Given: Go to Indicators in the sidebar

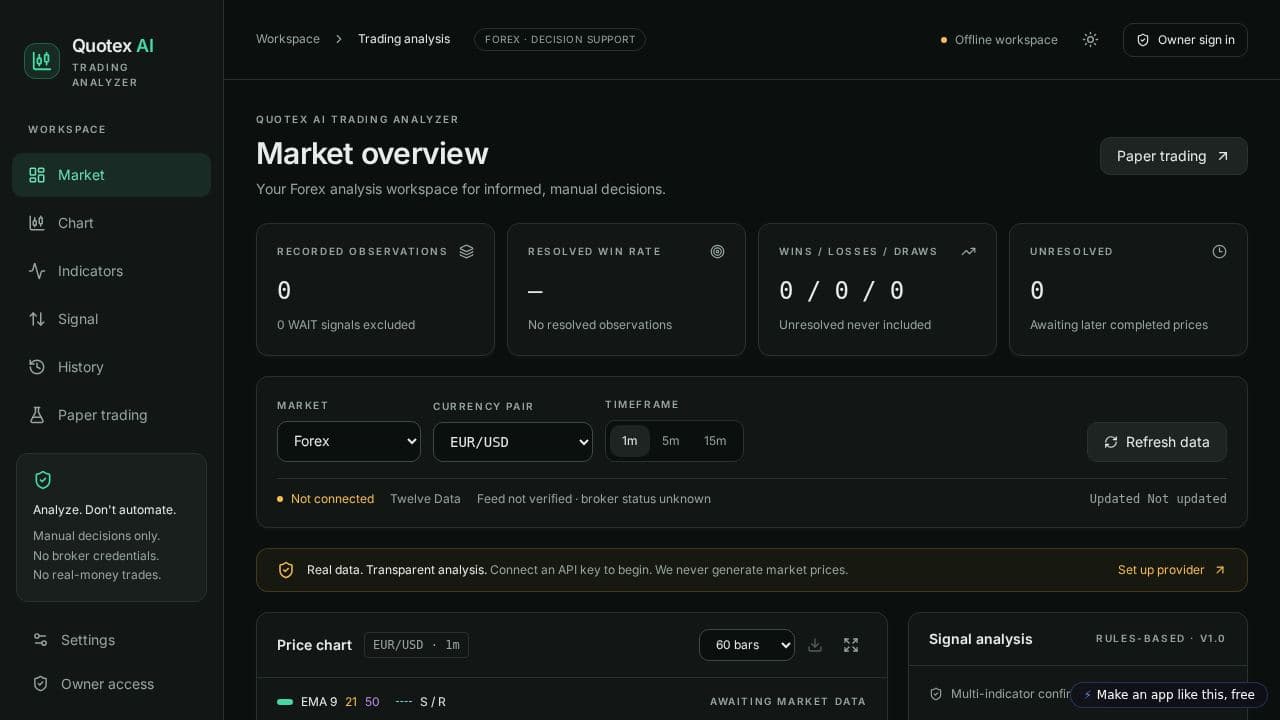Looking at the screenshot, I should coord(111,271).
